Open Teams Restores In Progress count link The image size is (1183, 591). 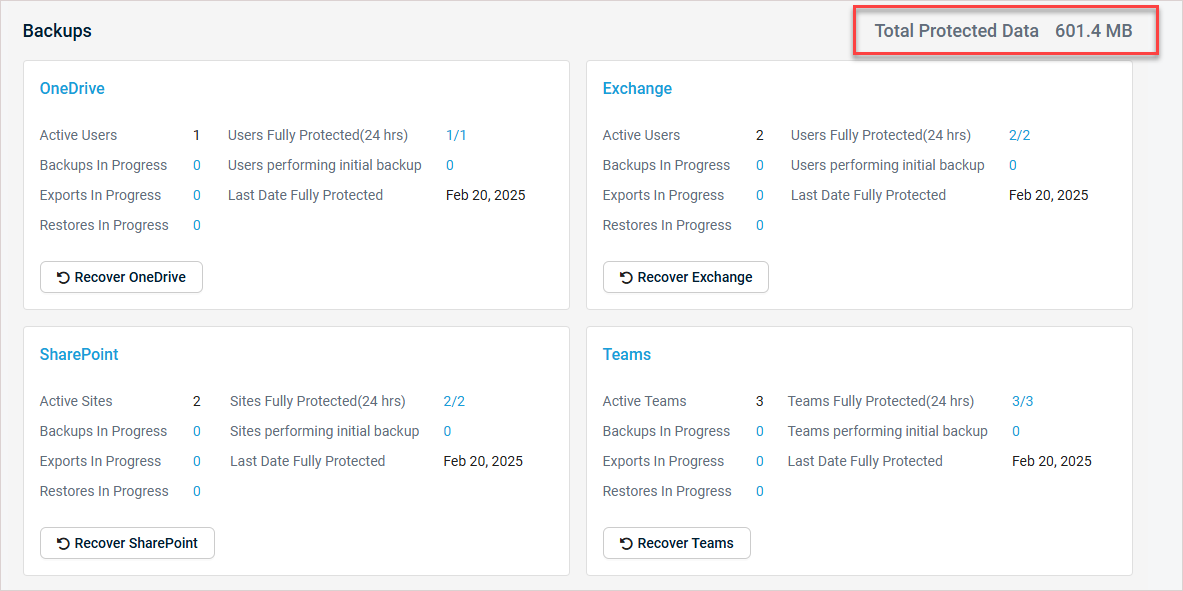point(760,491)
